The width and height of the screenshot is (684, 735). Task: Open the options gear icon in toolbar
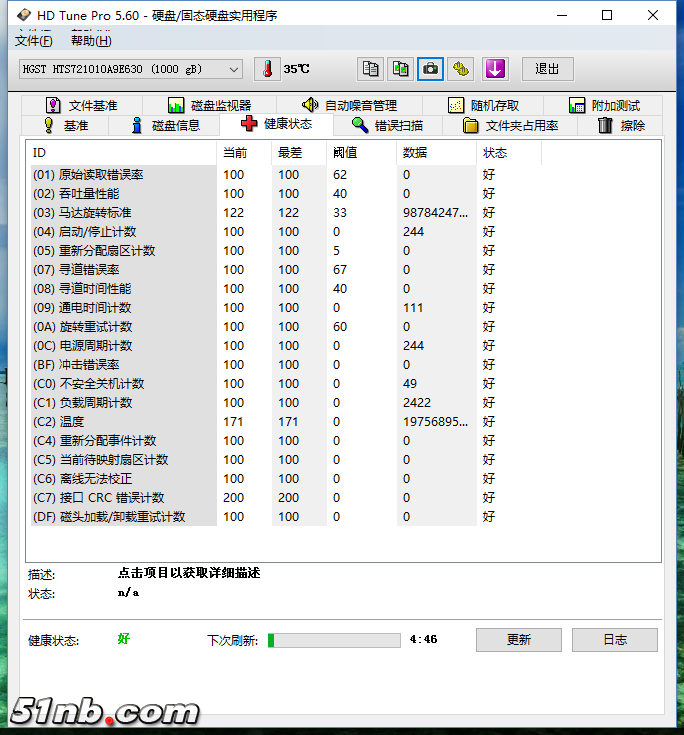460,69
